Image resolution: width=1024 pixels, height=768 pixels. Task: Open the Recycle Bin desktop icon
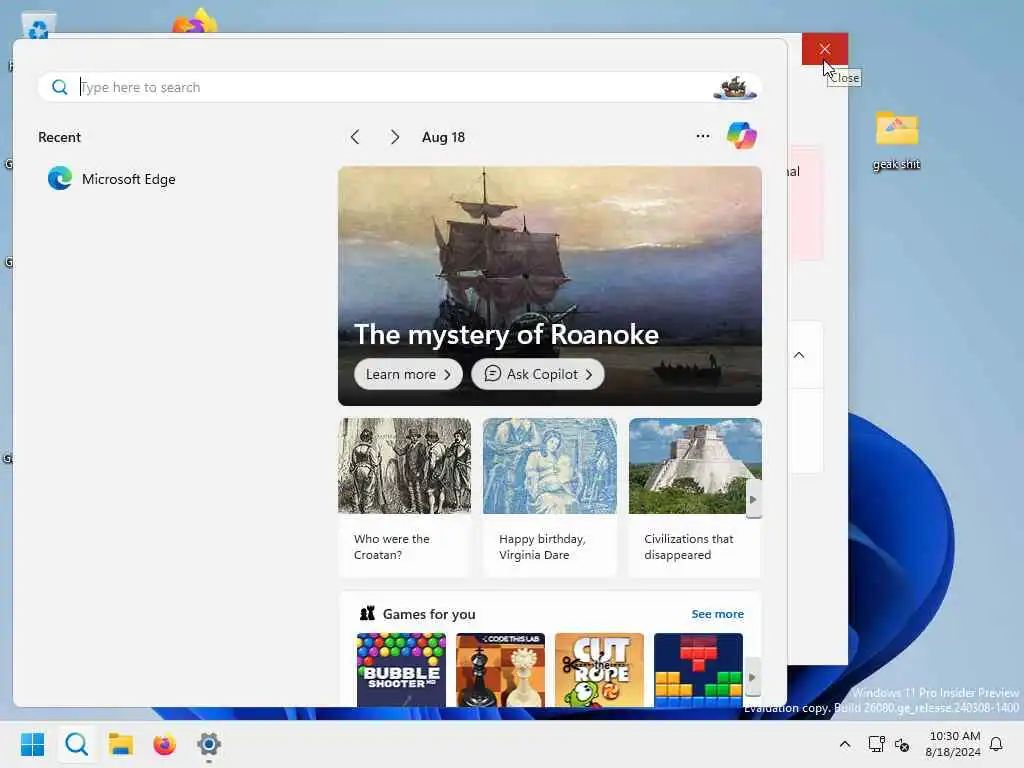point(39,26)
